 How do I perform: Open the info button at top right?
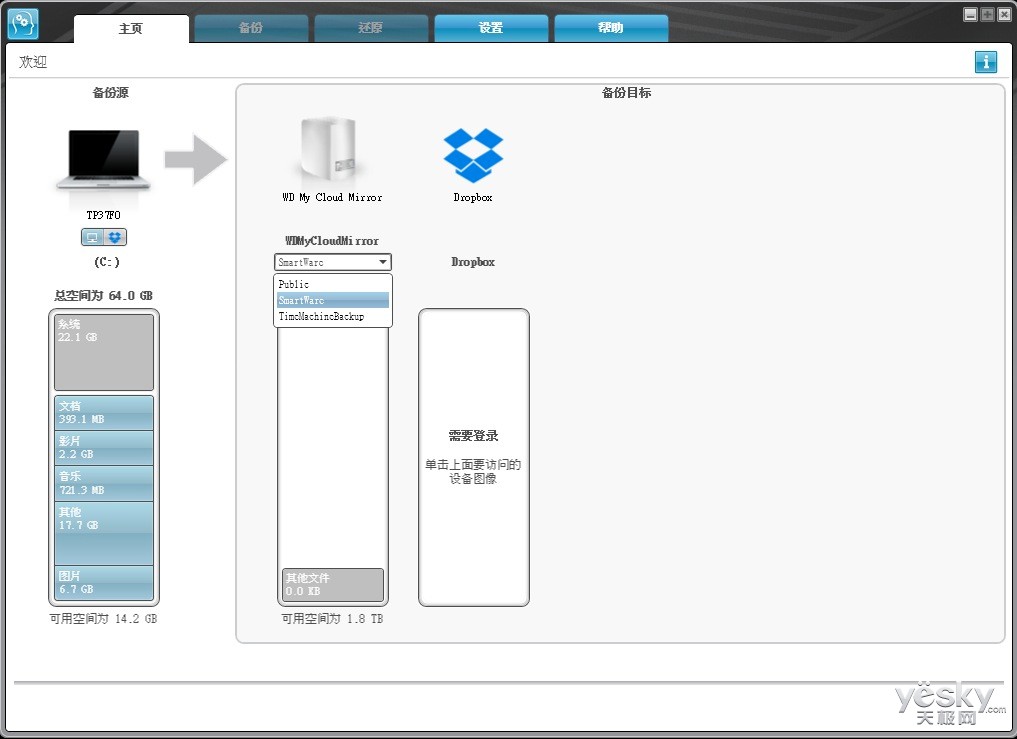pyautogui.click(x=985, y=62)
